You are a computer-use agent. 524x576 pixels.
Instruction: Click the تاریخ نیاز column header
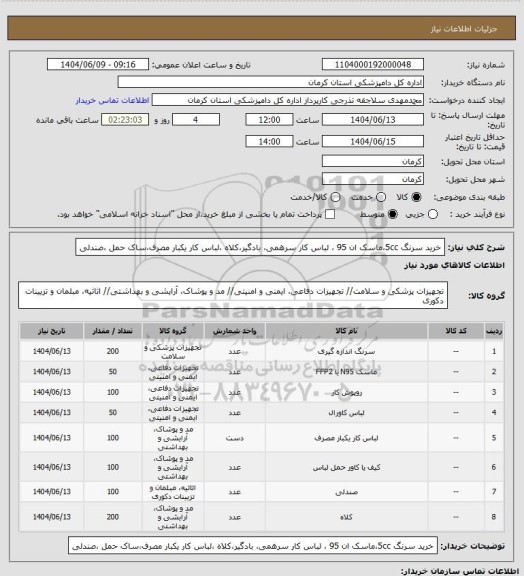[x=51, y=331]
